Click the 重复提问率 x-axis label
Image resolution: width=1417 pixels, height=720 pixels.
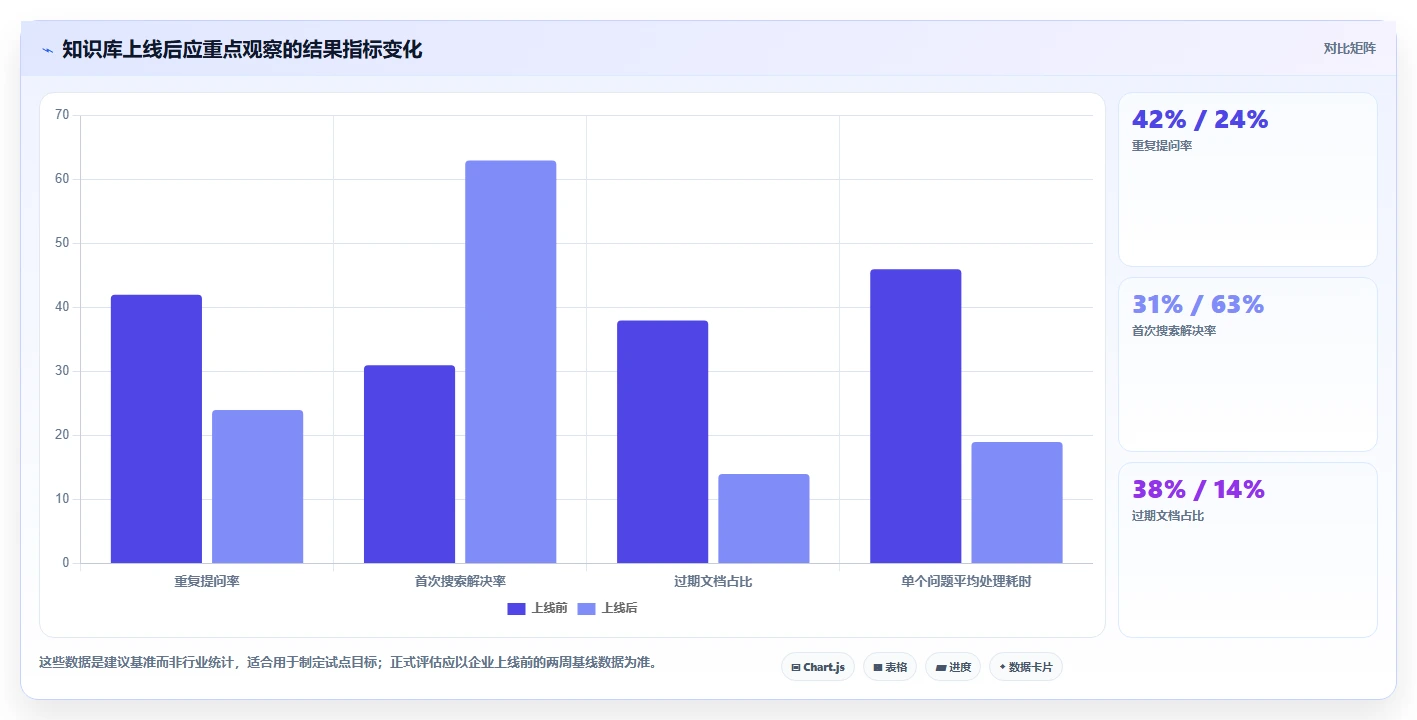[x=207, y=581]
